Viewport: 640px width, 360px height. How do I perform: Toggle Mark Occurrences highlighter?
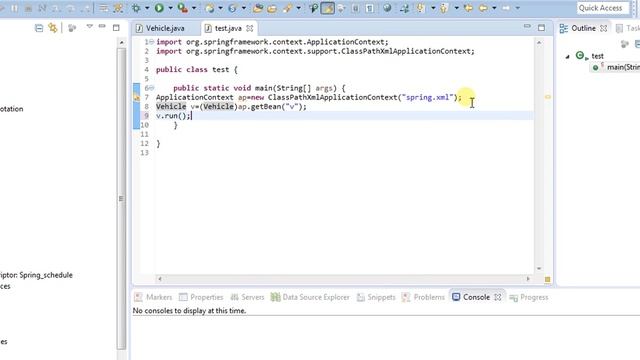[327, 8]
